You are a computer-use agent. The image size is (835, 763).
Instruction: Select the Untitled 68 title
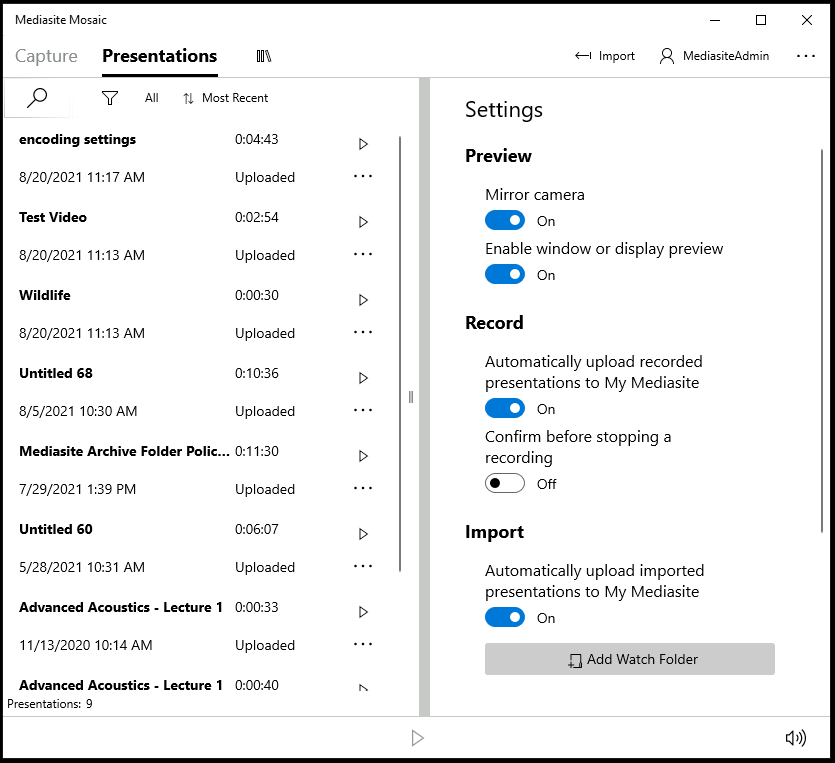pyautogui.click(x=56, y=373)
